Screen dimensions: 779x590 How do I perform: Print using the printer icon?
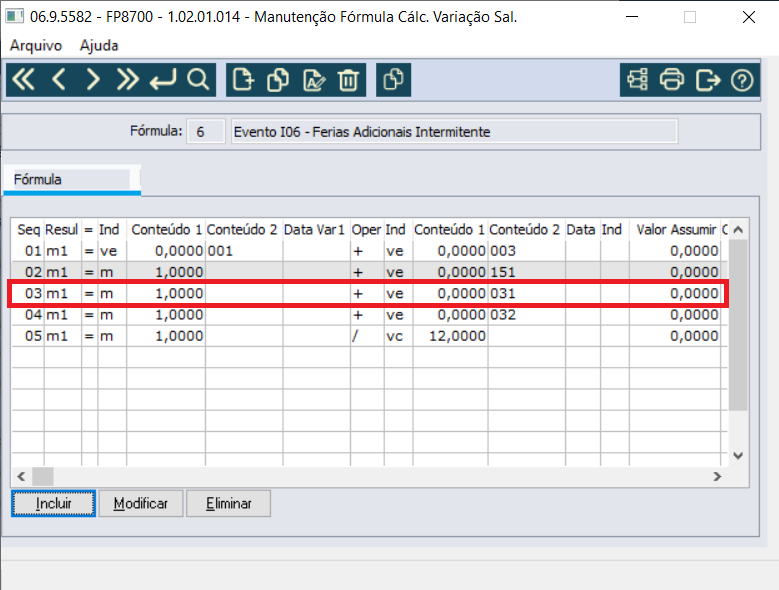tap(672, 79)
